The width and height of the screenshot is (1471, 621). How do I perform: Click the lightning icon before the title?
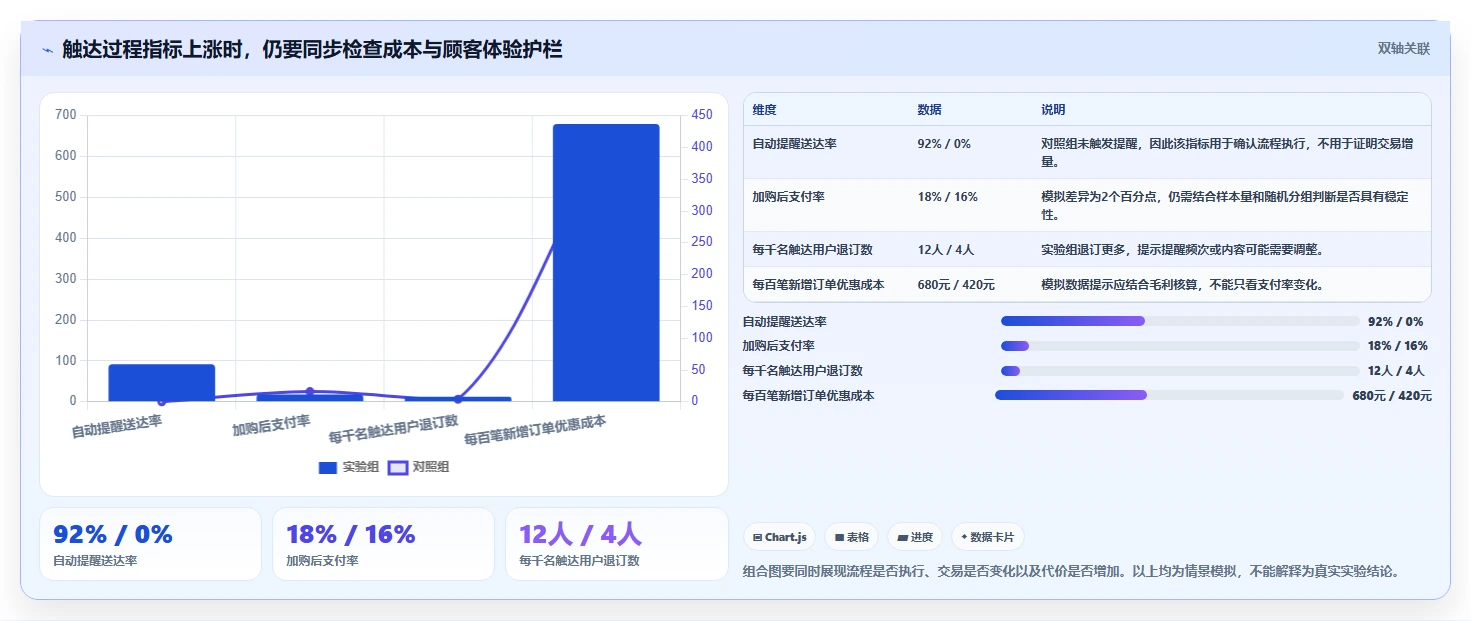47,50
